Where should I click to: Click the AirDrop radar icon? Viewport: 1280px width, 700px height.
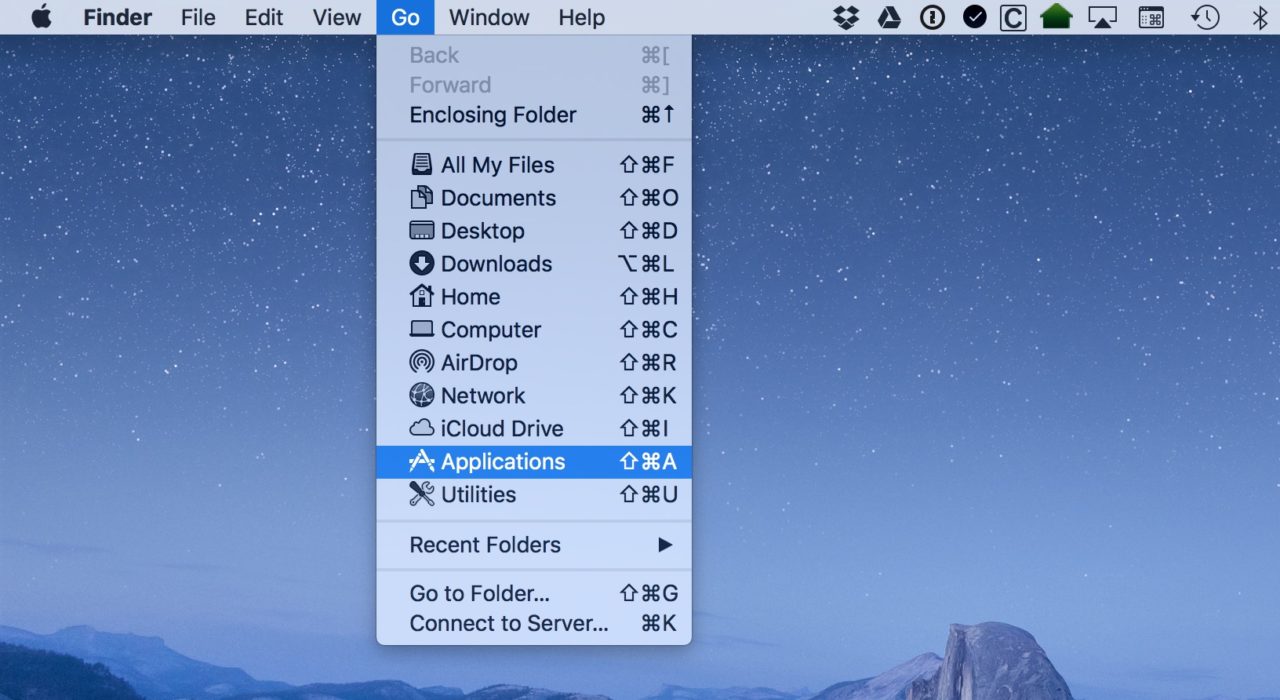(x=422, y=362)
